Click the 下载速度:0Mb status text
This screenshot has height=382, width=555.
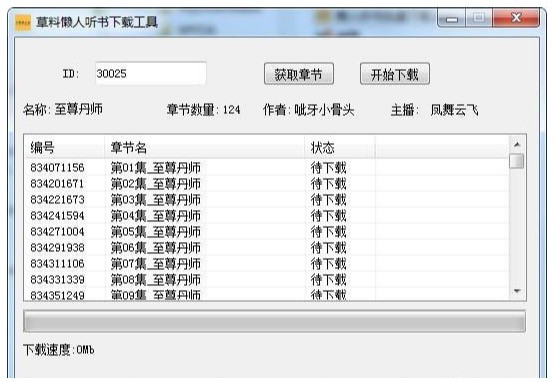(59, 350)
